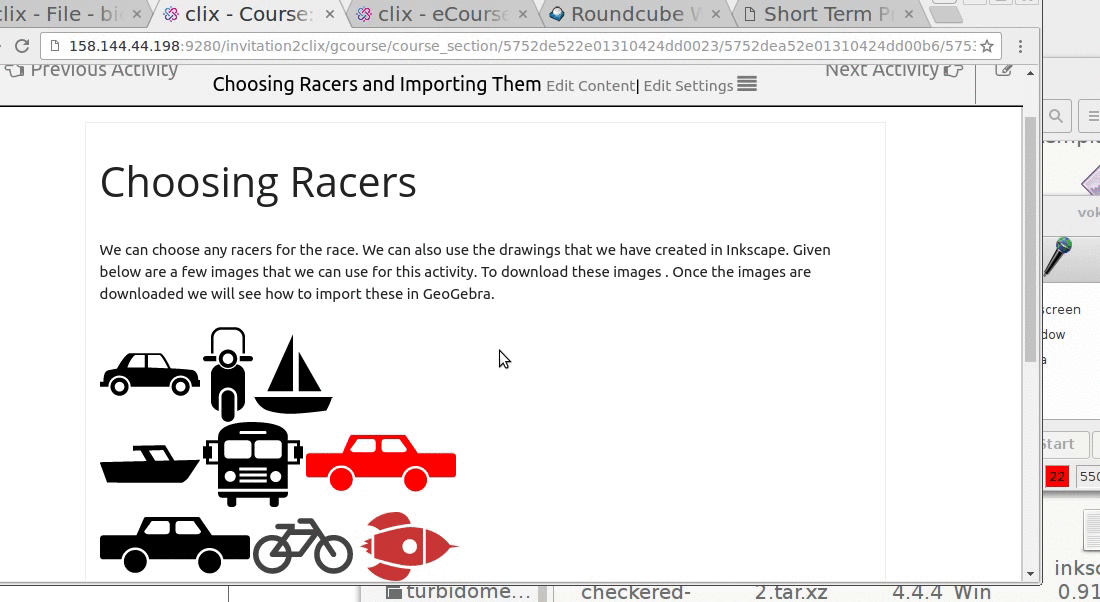Screen dimensions: 1100x602
Task: Click the sailboat racer image
Action: click(293, 376)
